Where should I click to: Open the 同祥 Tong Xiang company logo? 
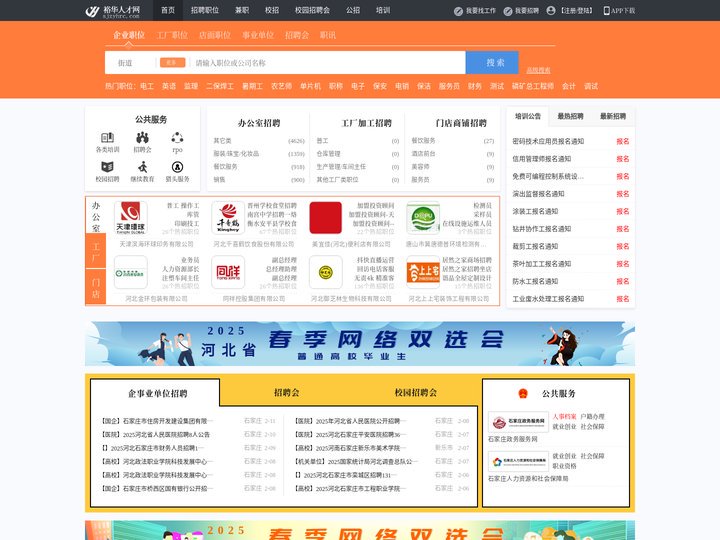(x=228, y=272)
